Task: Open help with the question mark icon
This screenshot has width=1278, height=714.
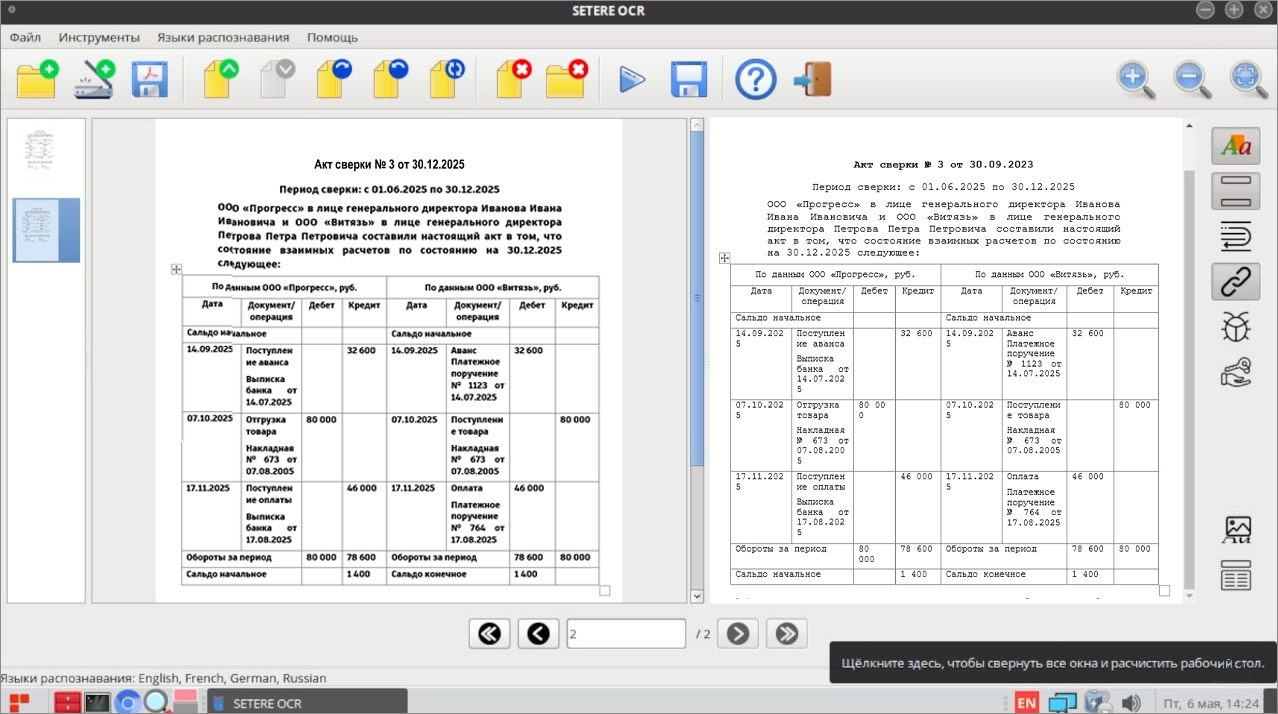Action: [755, 79]
